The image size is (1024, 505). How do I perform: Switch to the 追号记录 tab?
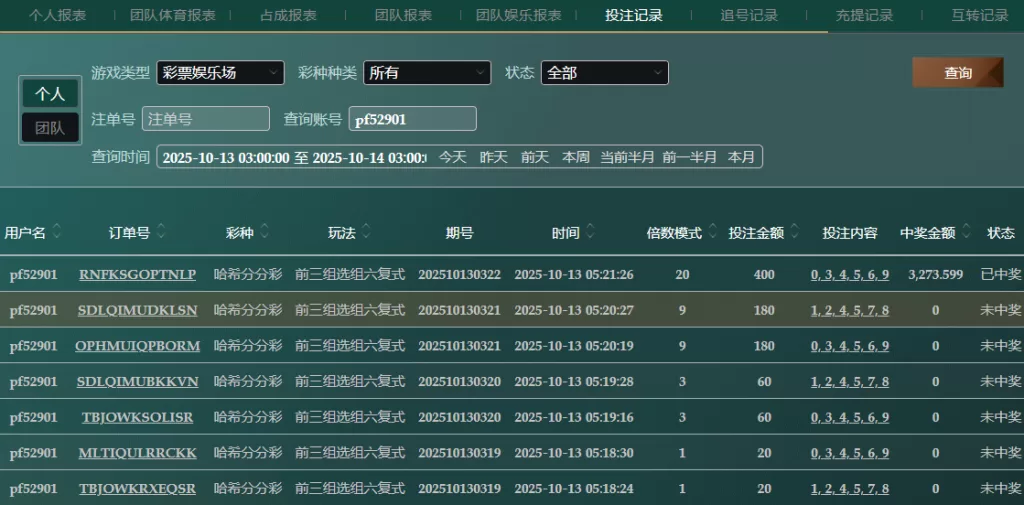point(749,15)
